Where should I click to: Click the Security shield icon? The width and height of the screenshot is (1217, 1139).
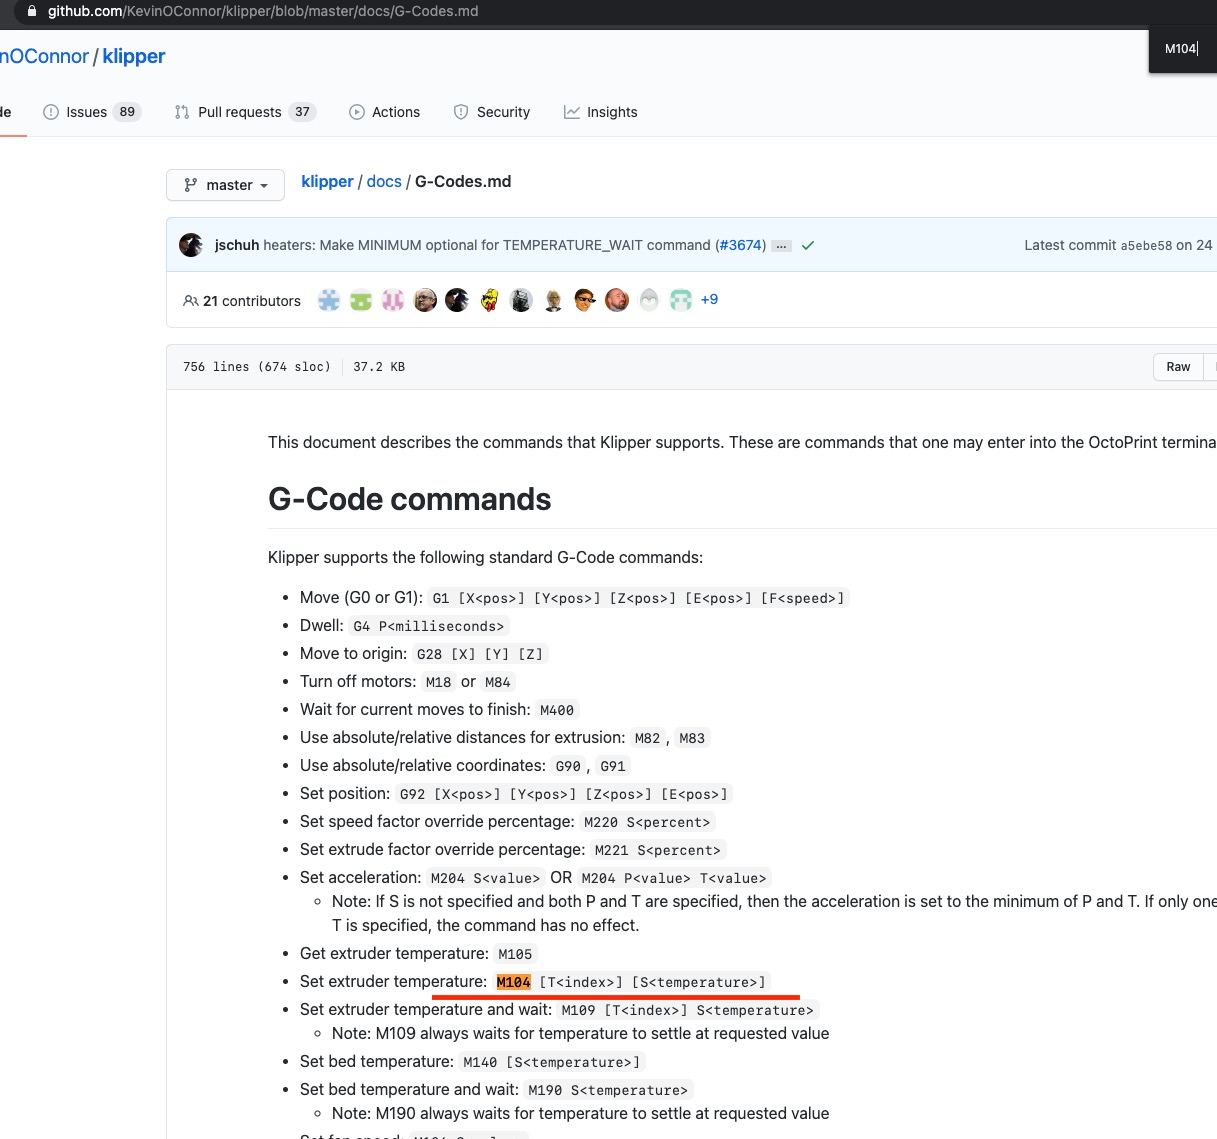(x=461, y=112)
